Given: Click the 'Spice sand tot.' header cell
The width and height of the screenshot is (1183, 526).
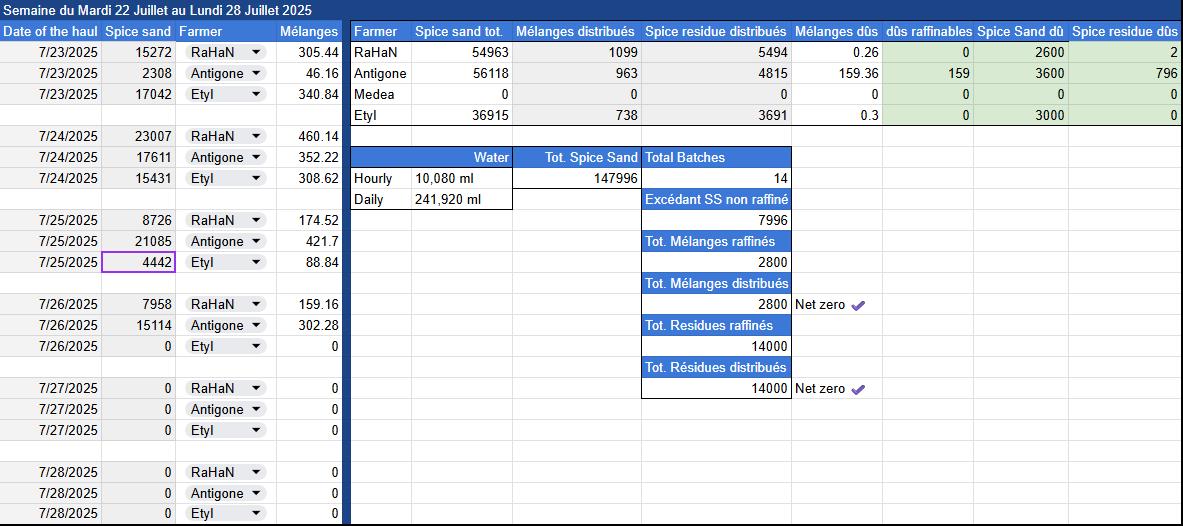Looking at the screenshot, I should point(460,32).
